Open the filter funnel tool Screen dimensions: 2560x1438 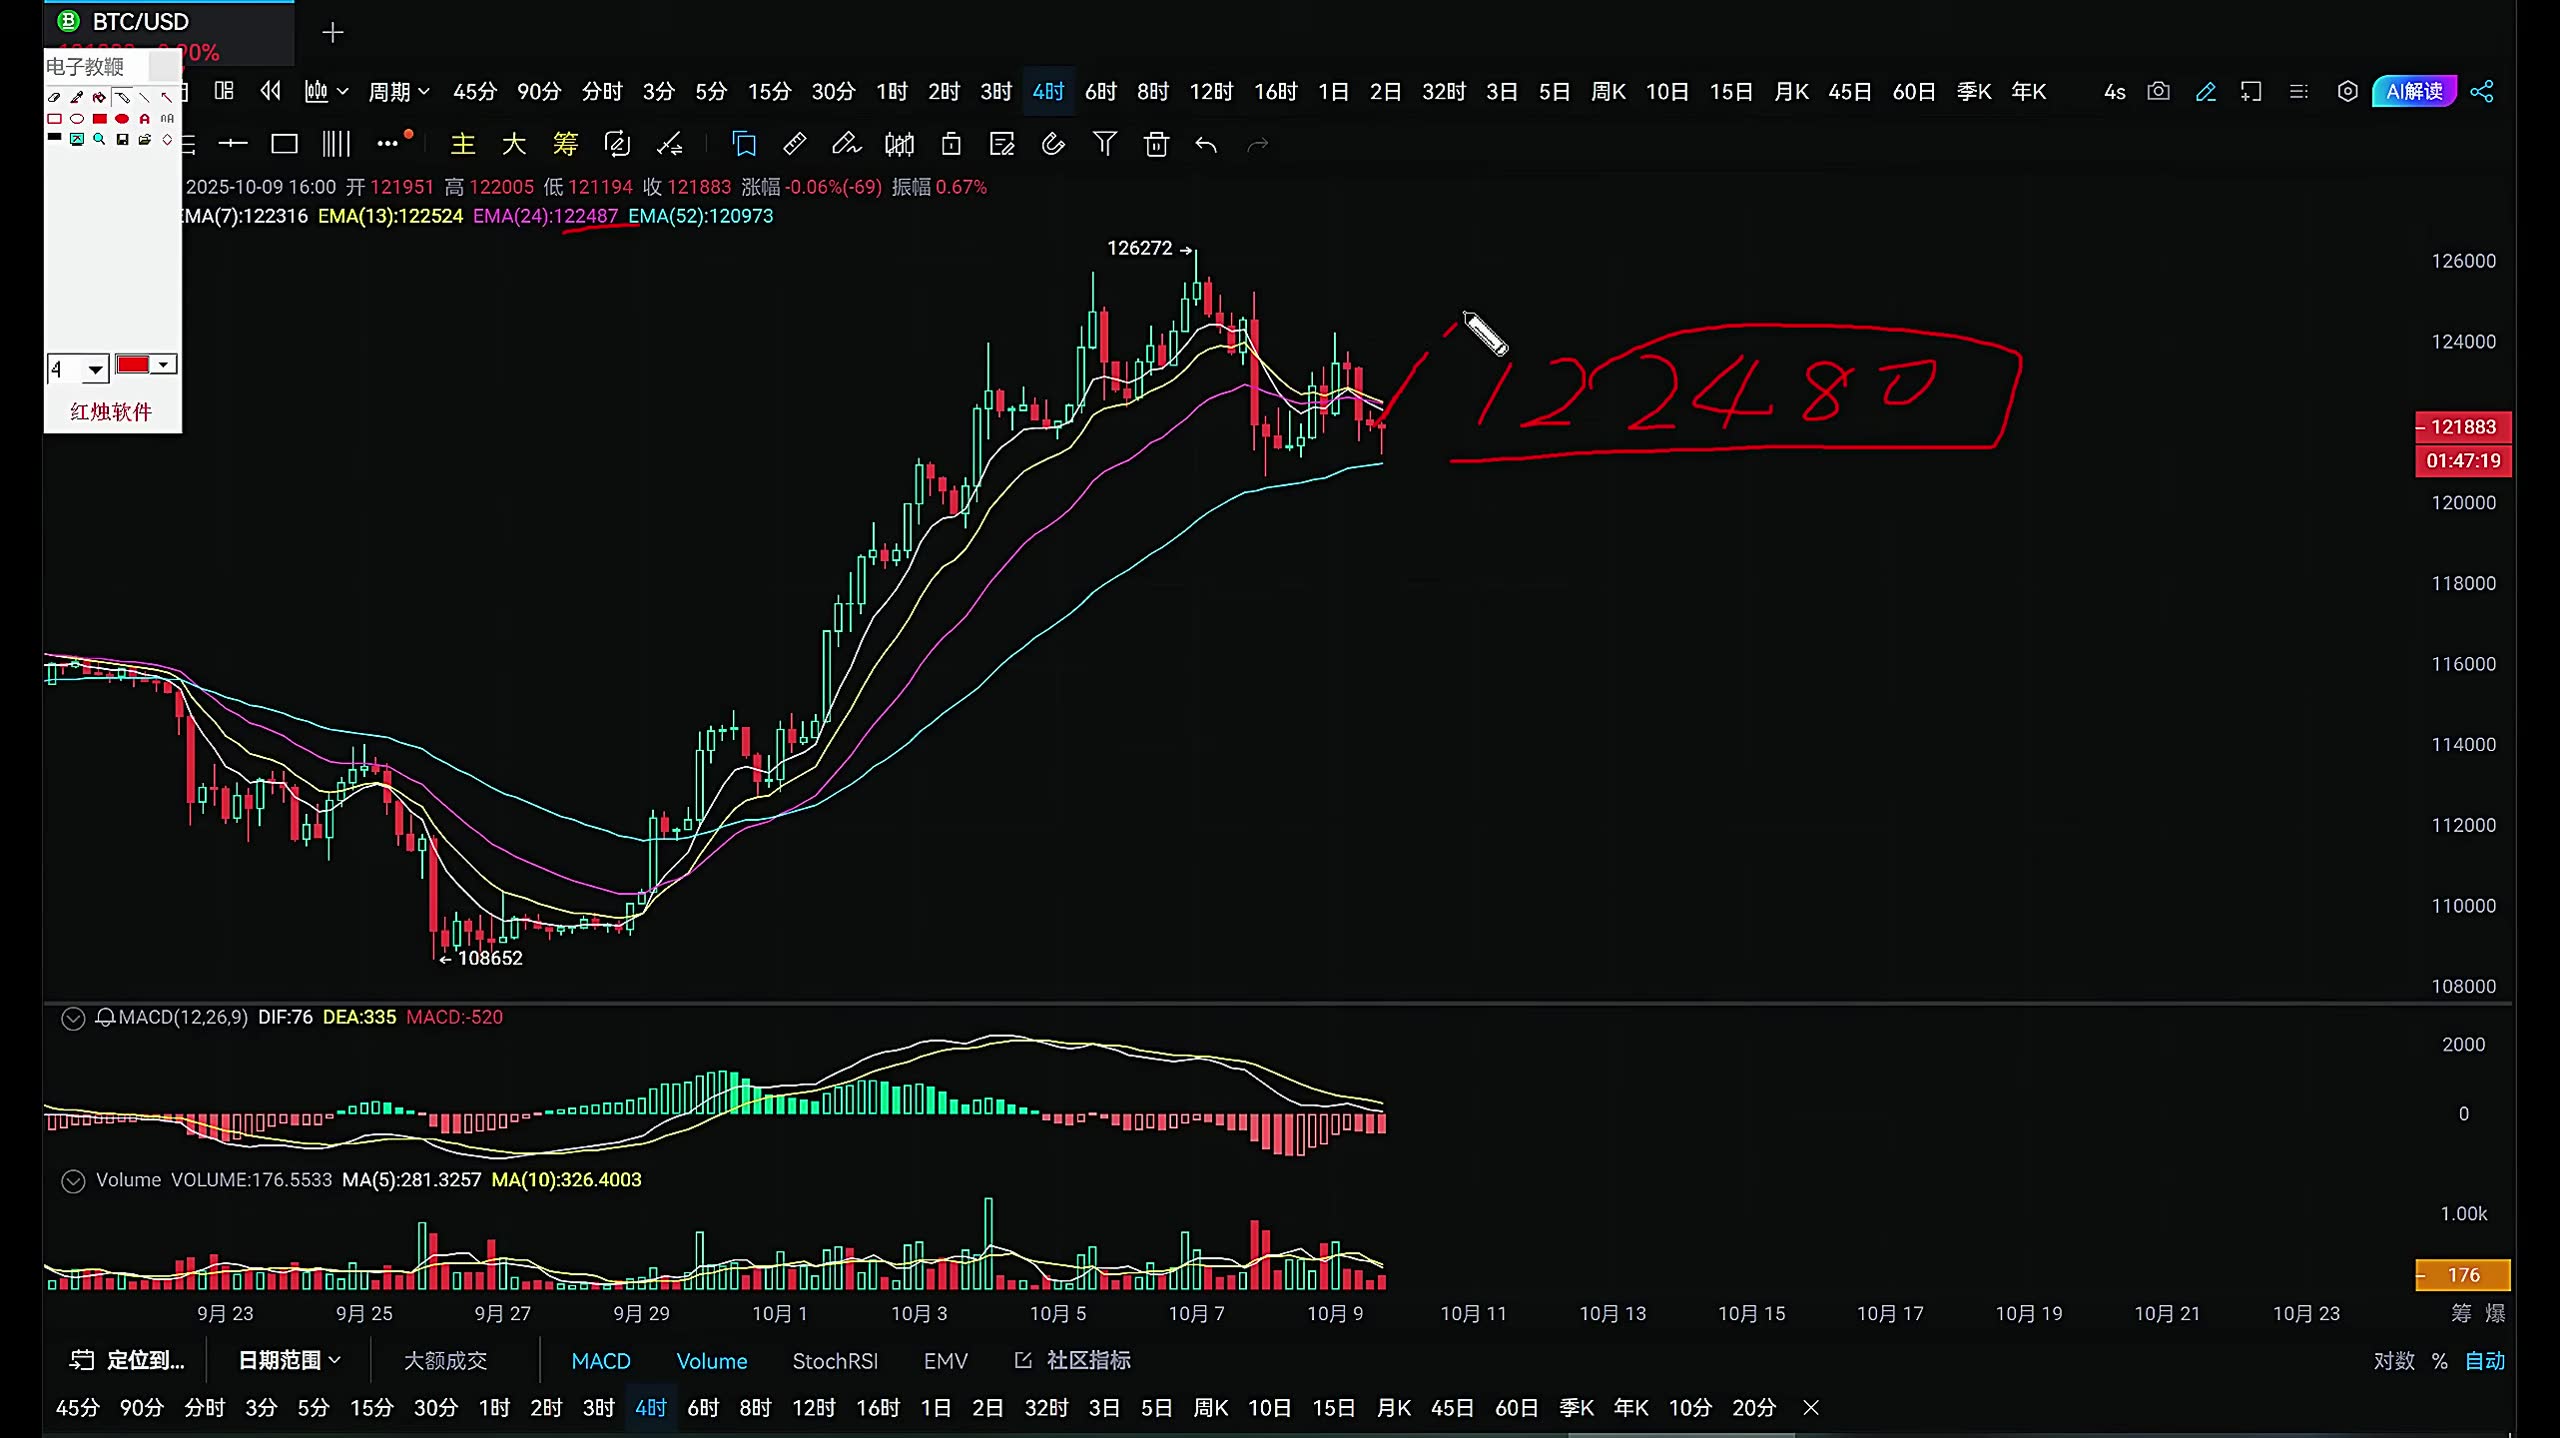[x=1104, y=145]
